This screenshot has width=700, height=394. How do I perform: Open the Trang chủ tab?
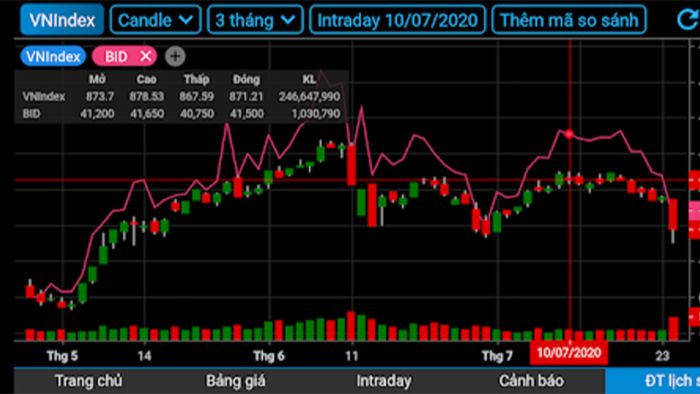tap(88, 381)
